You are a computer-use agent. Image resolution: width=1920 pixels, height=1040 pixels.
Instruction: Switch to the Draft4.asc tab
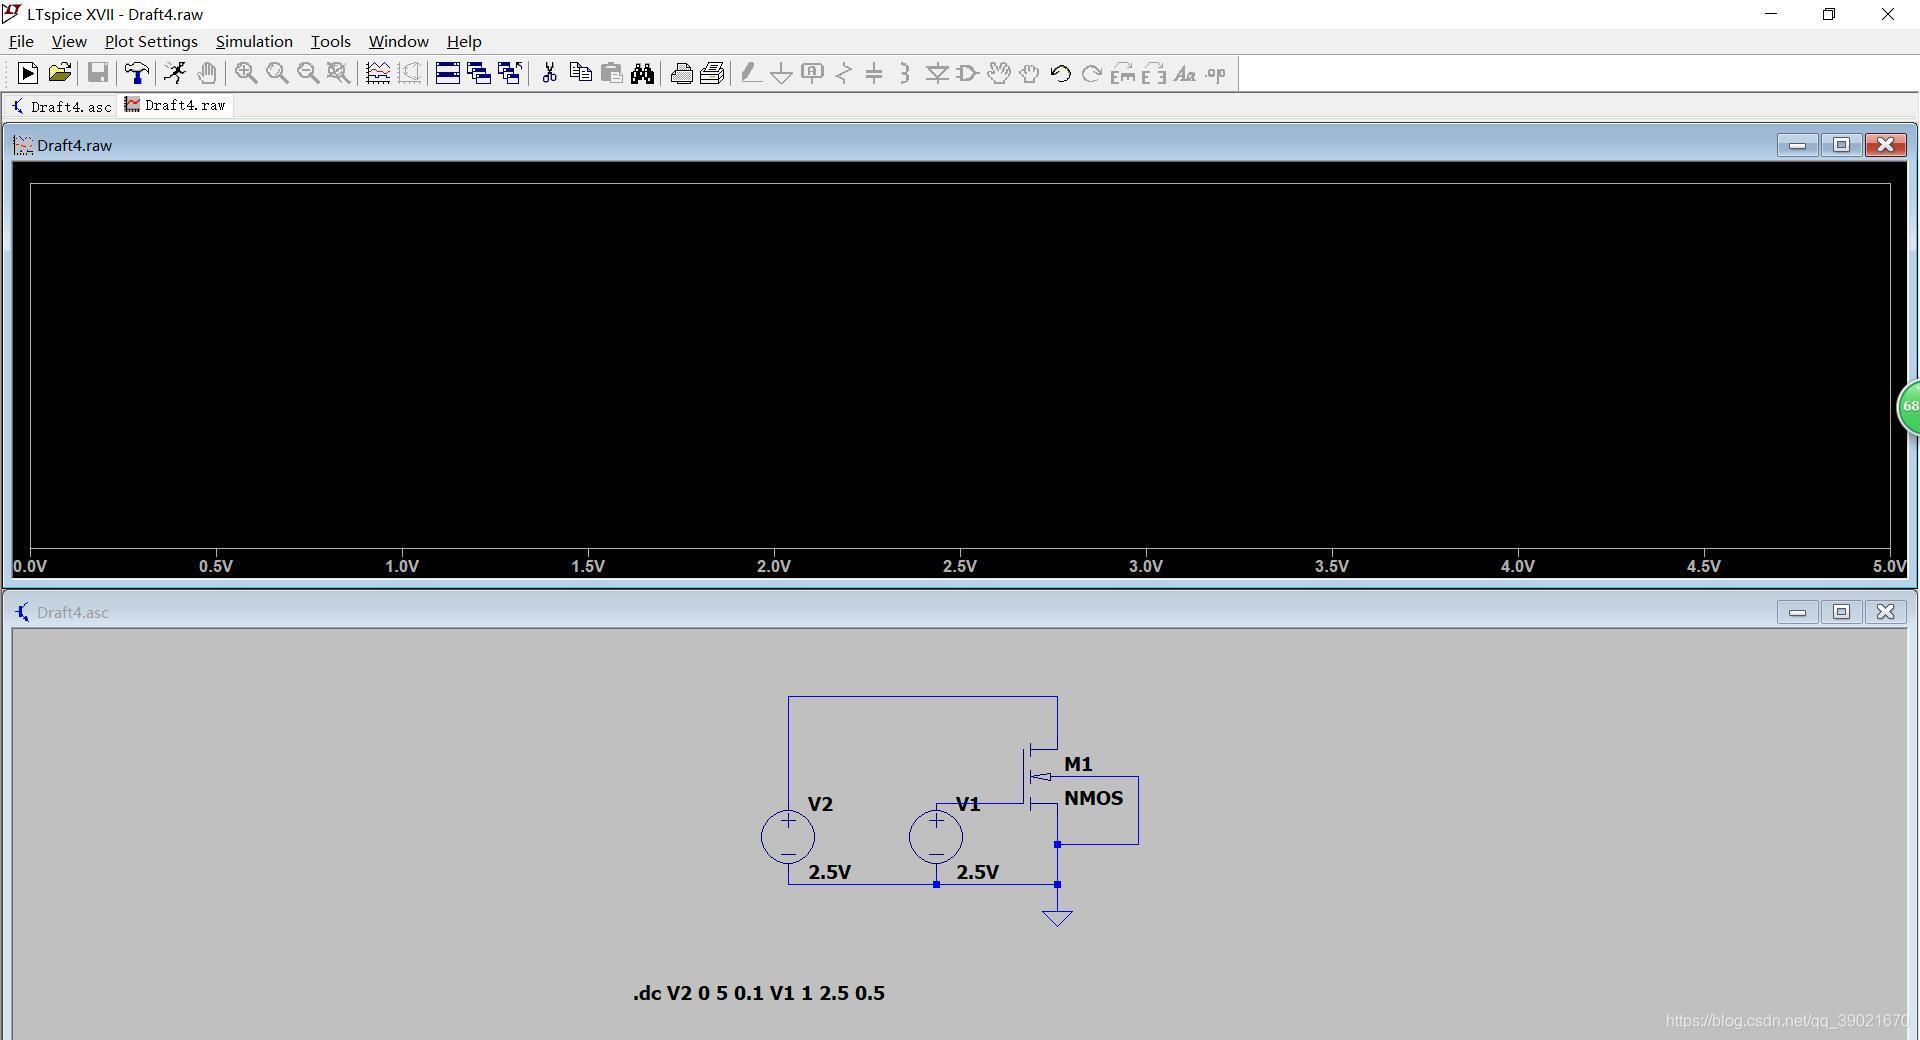pos(61,106)
